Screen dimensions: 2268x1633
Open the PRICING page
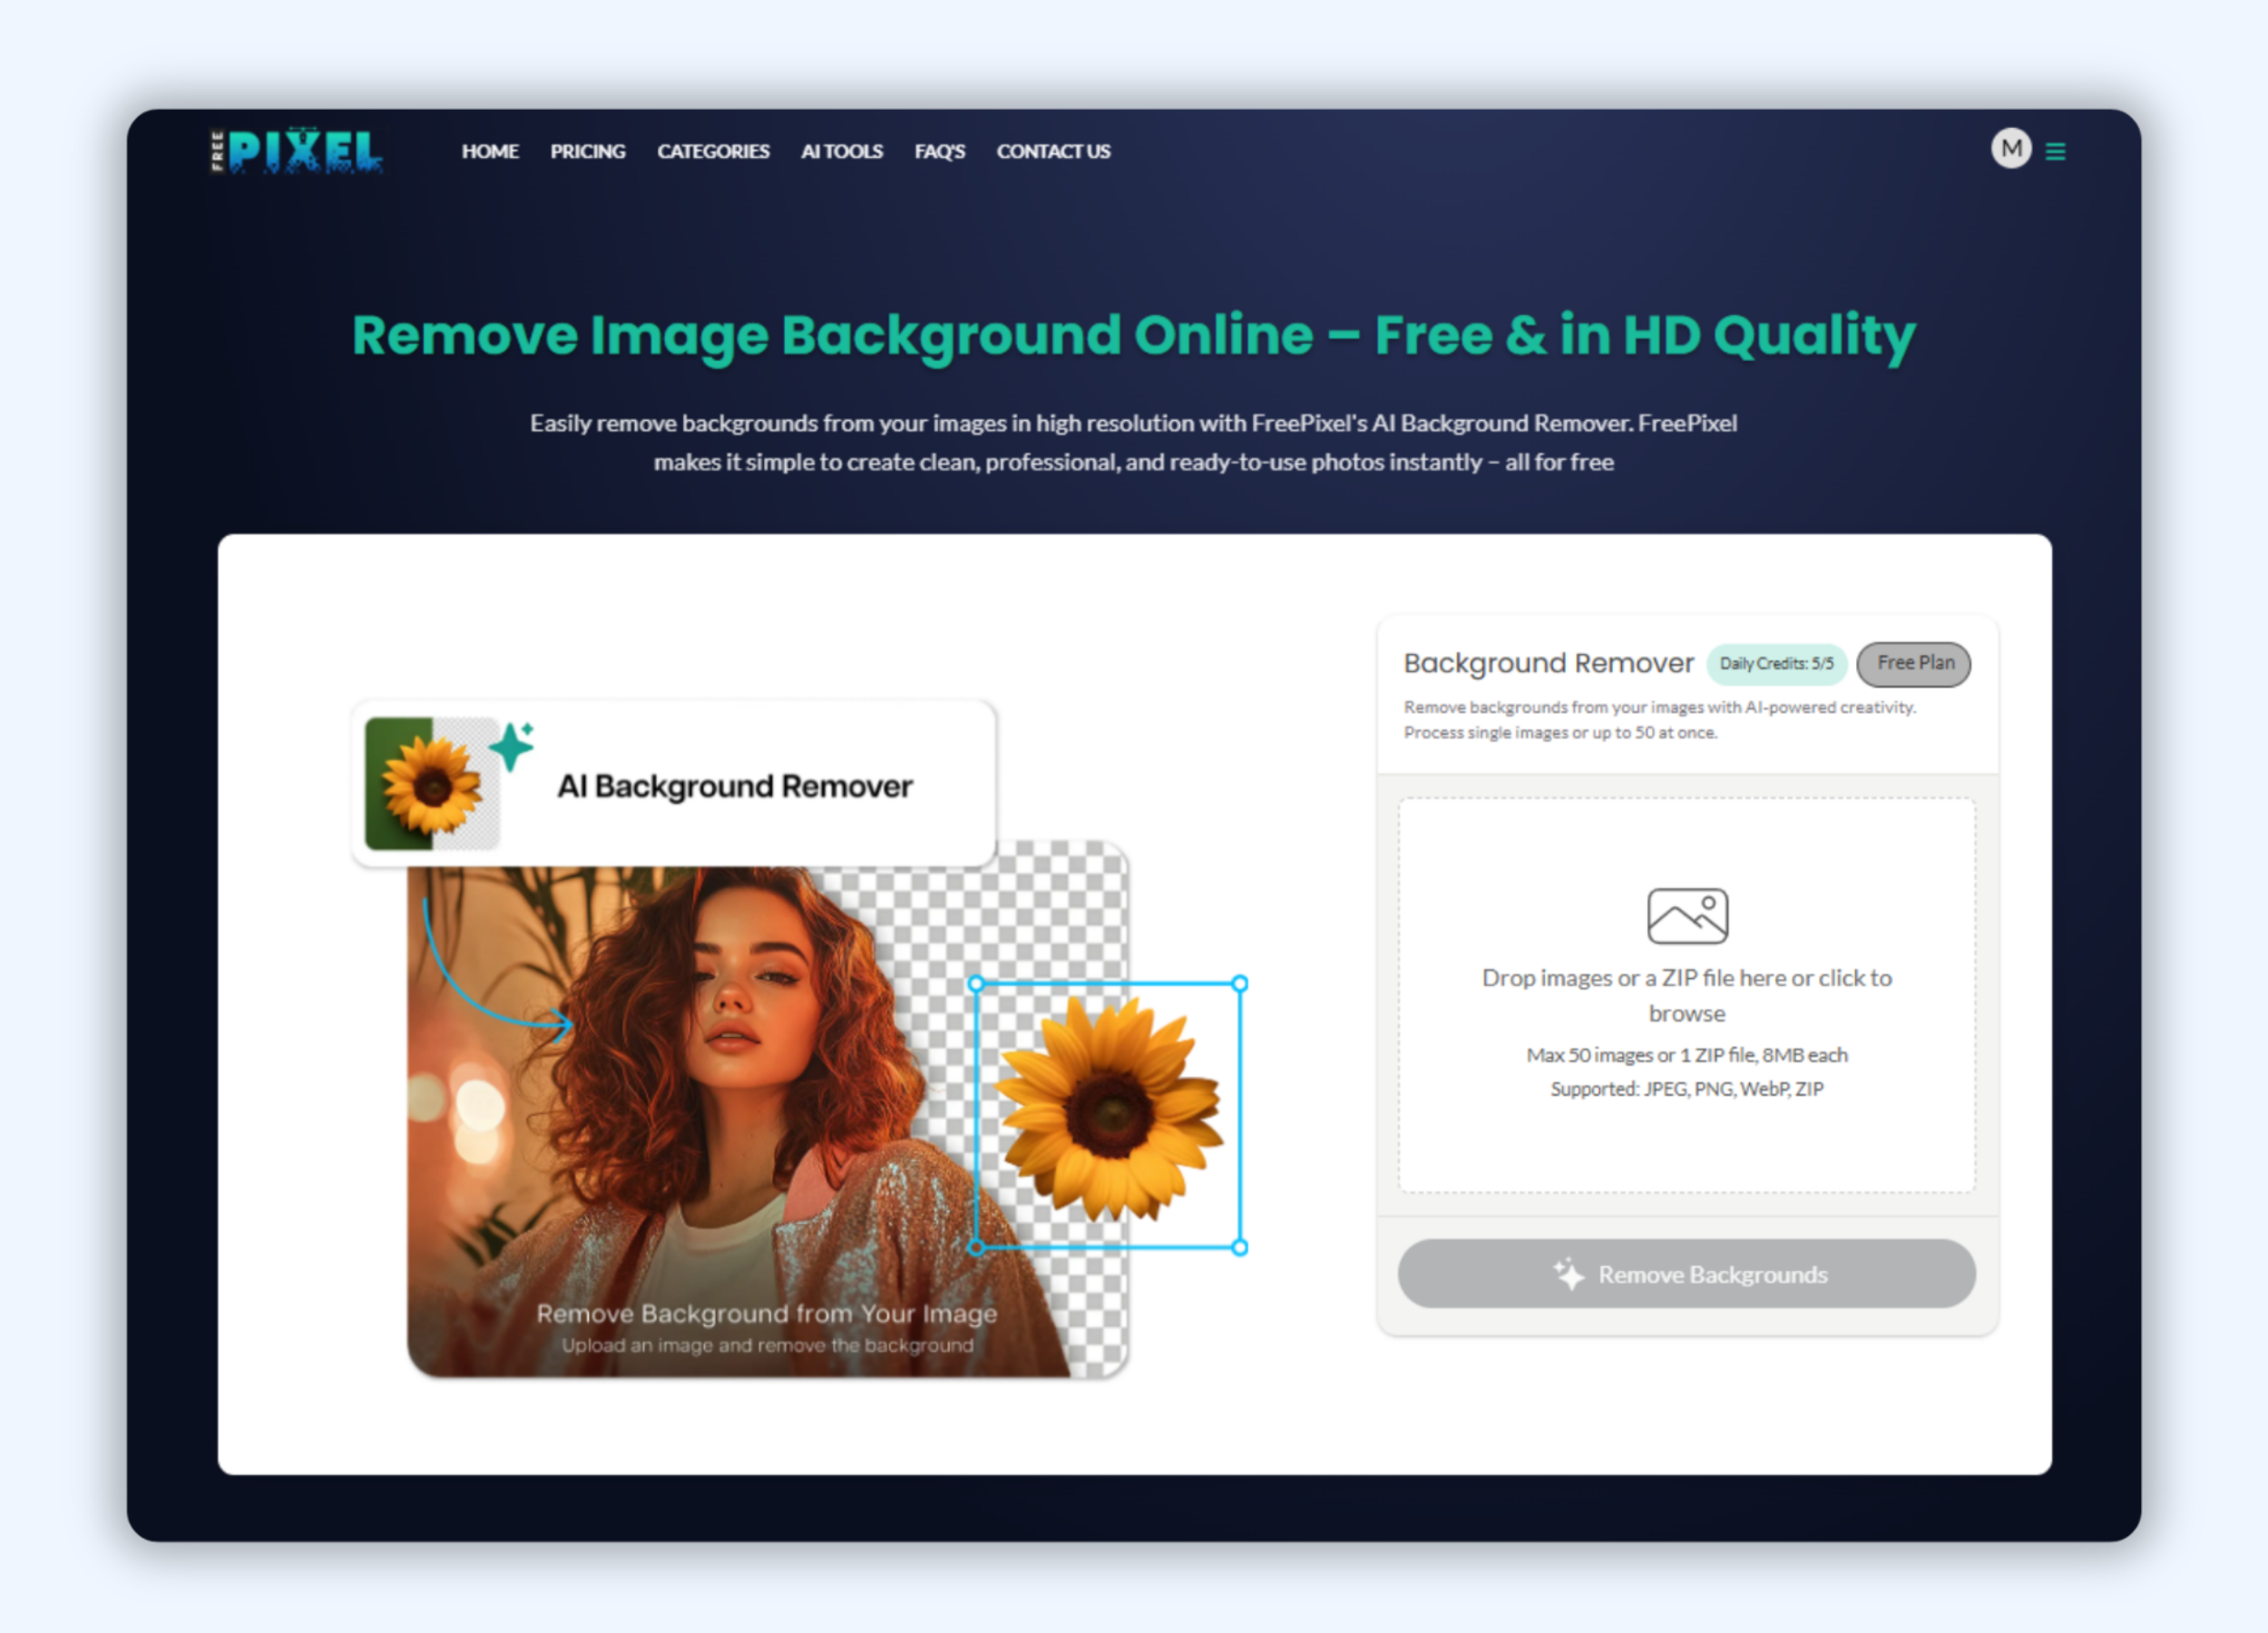tap(587, 152)
